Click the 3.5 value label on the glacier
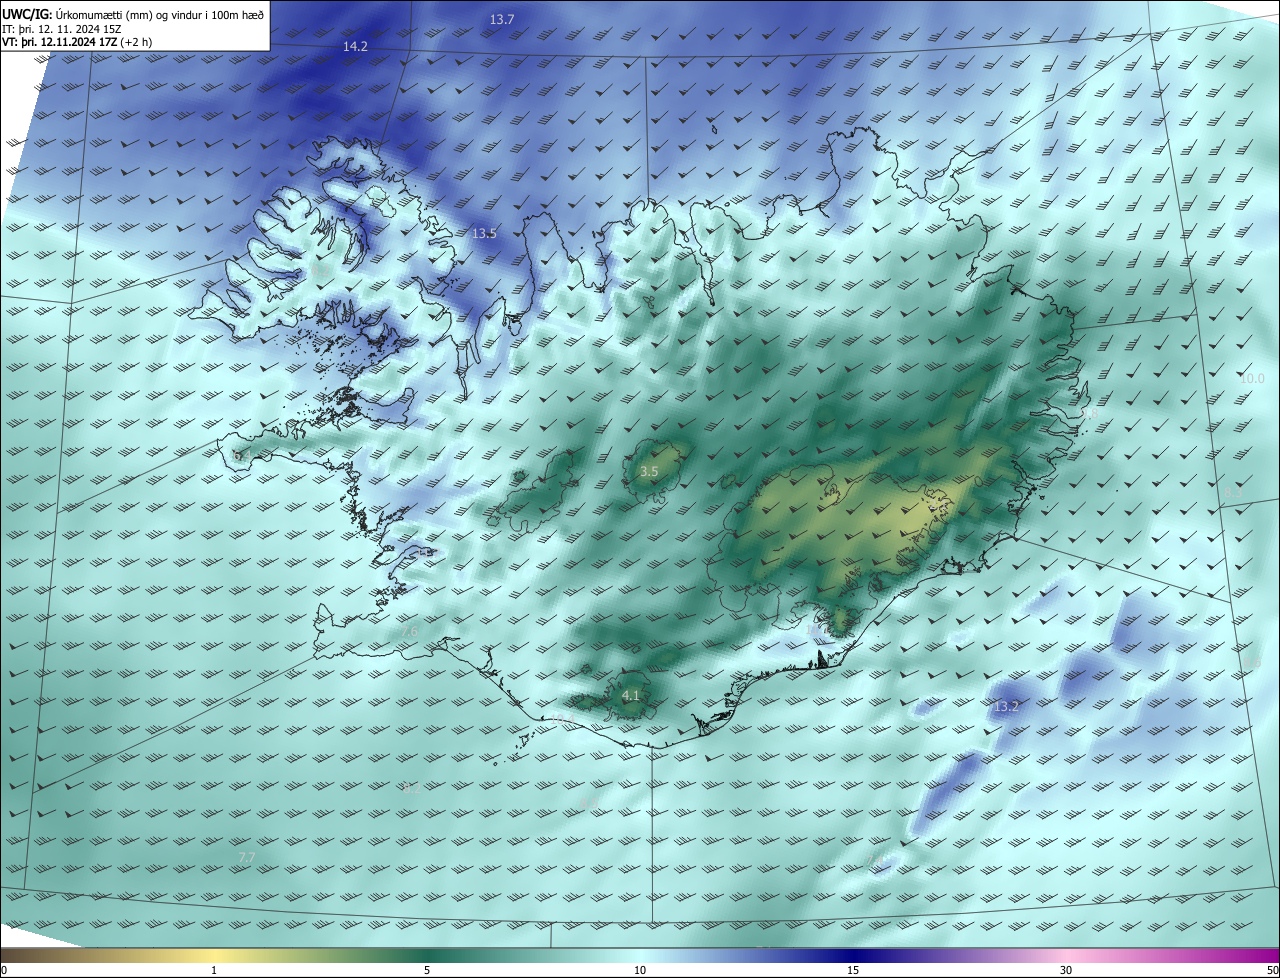The height and width of the screenshot is (978, 1280). [x=649, y=471]
